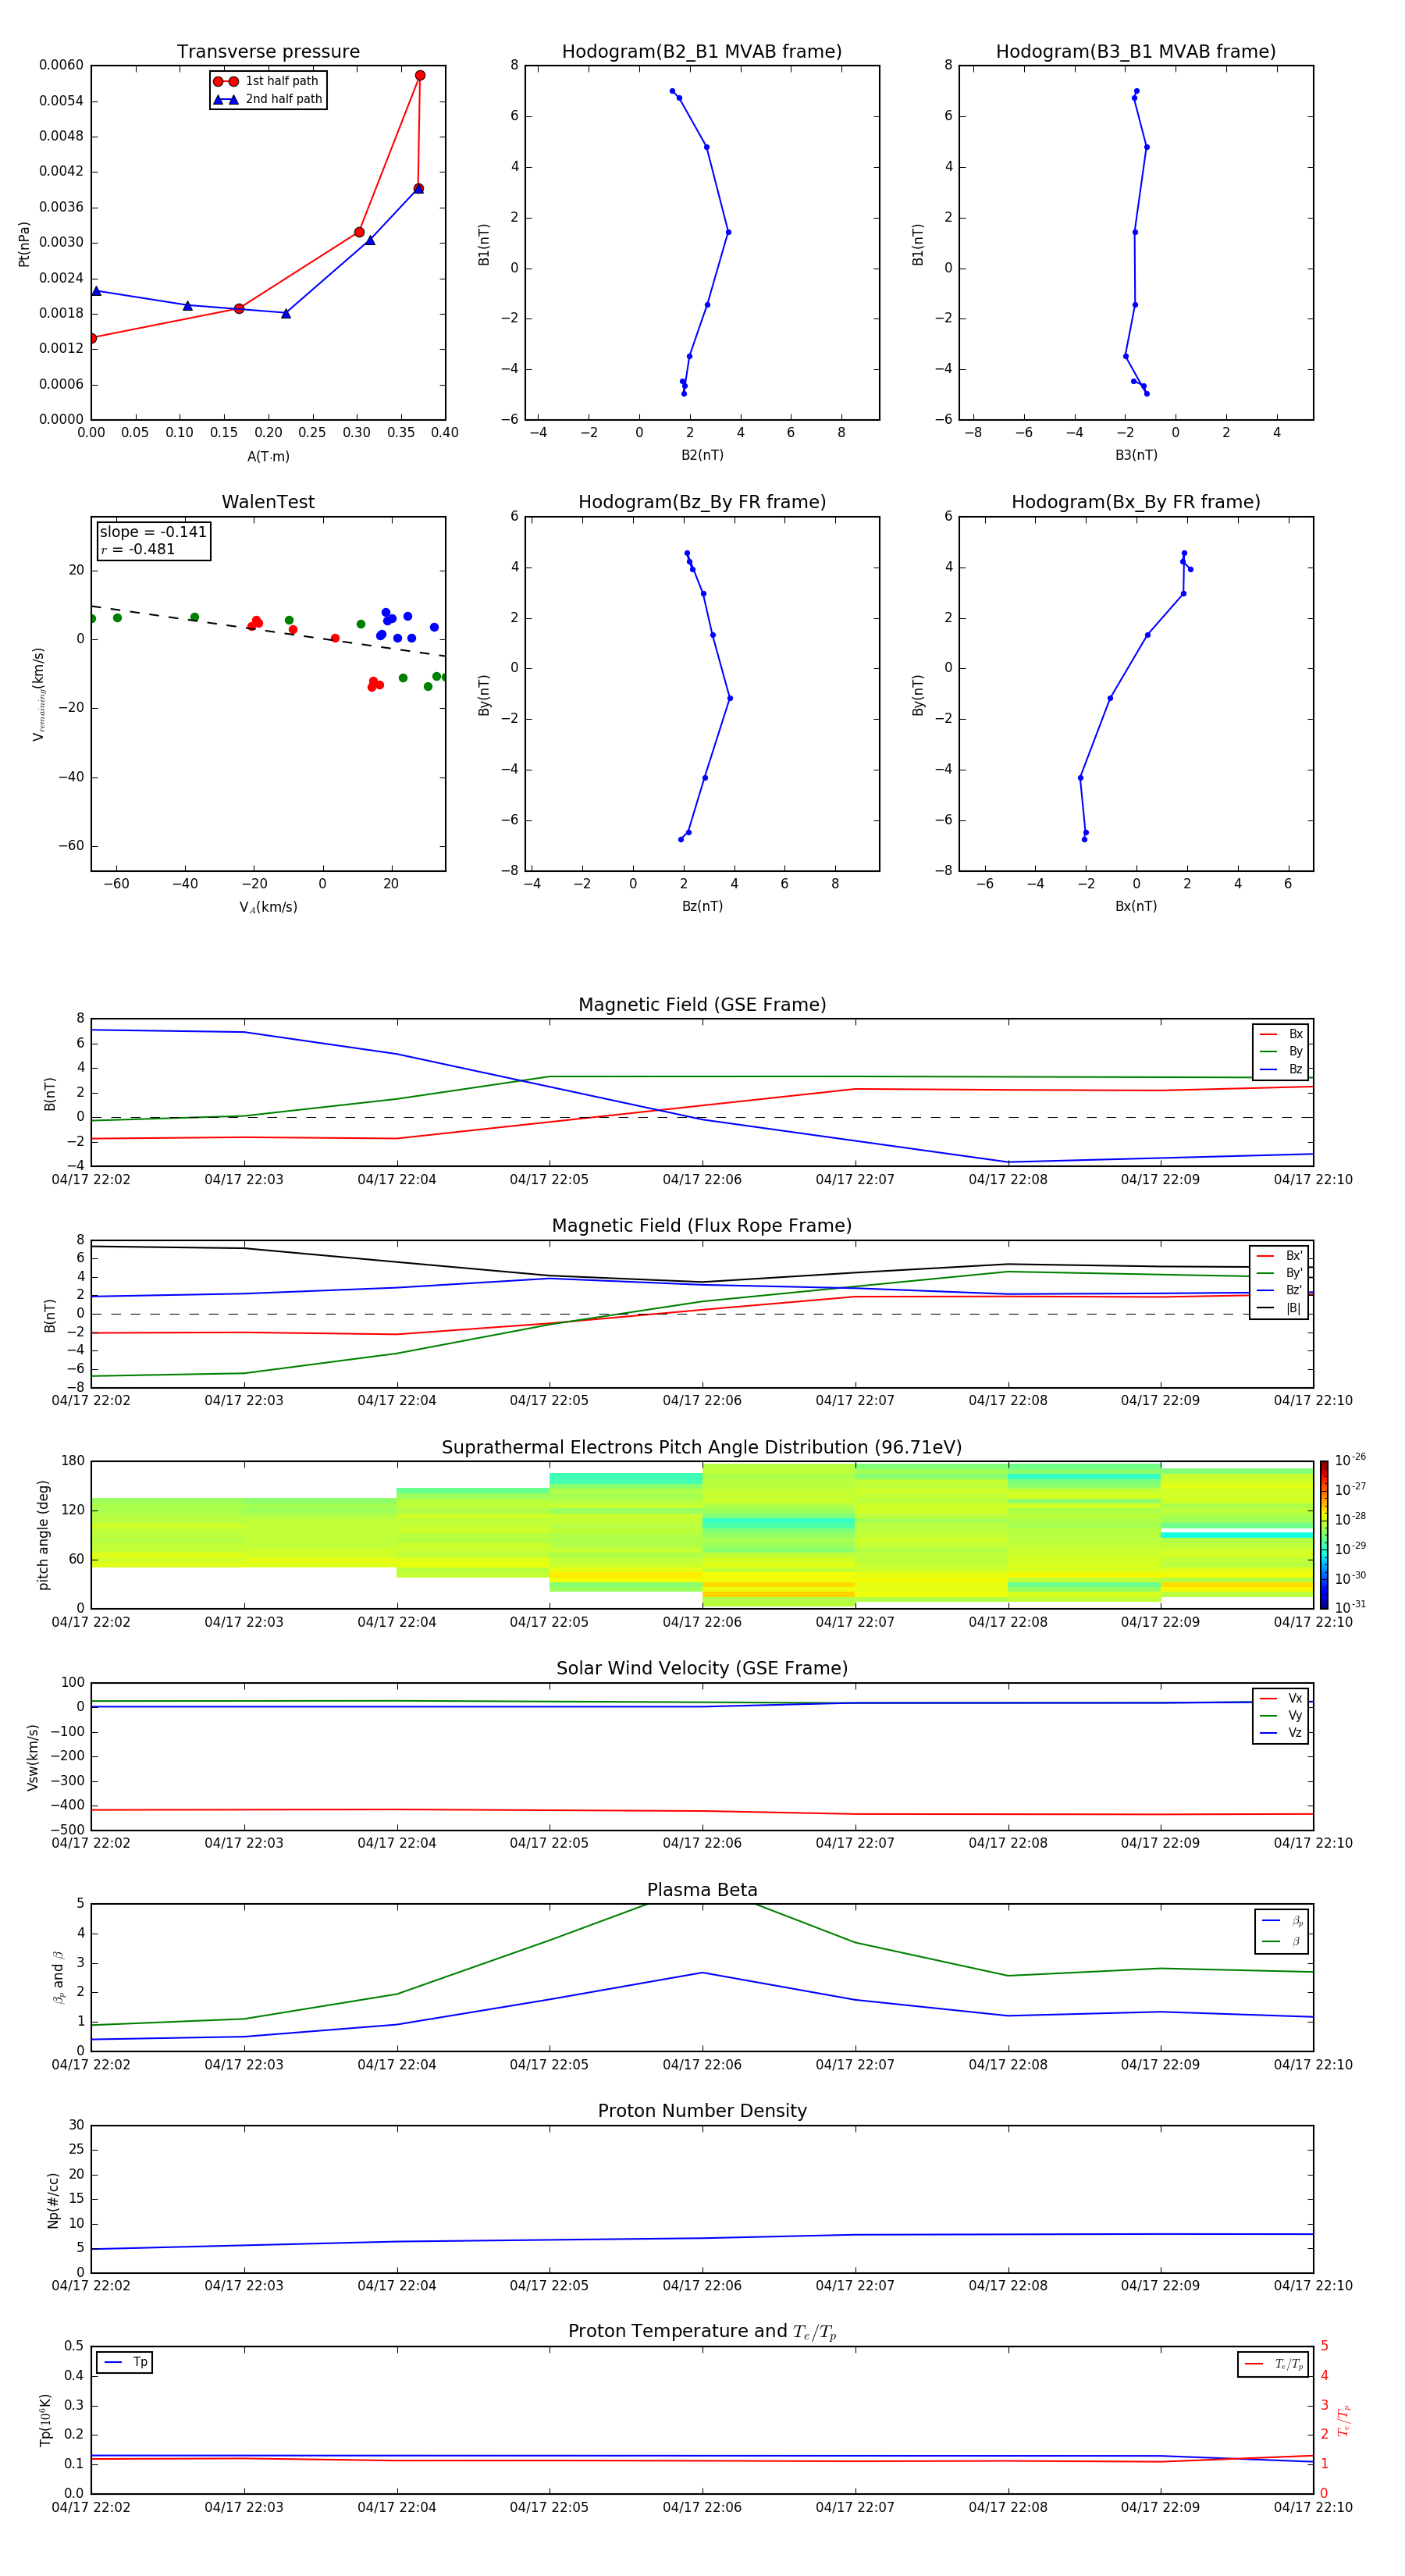Screen dimensions: 1405x2576
Task: Click the 'A(T·m)' x-axis label
Action: (x=268, y=457)
